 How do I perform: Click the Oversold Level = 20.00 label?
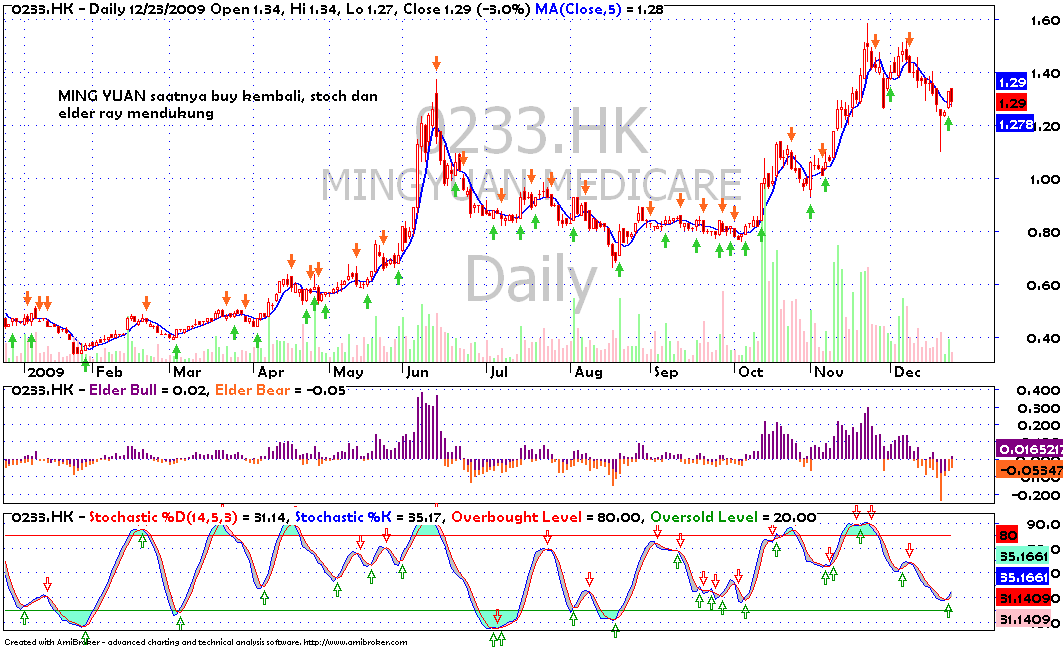pos(733,517)
